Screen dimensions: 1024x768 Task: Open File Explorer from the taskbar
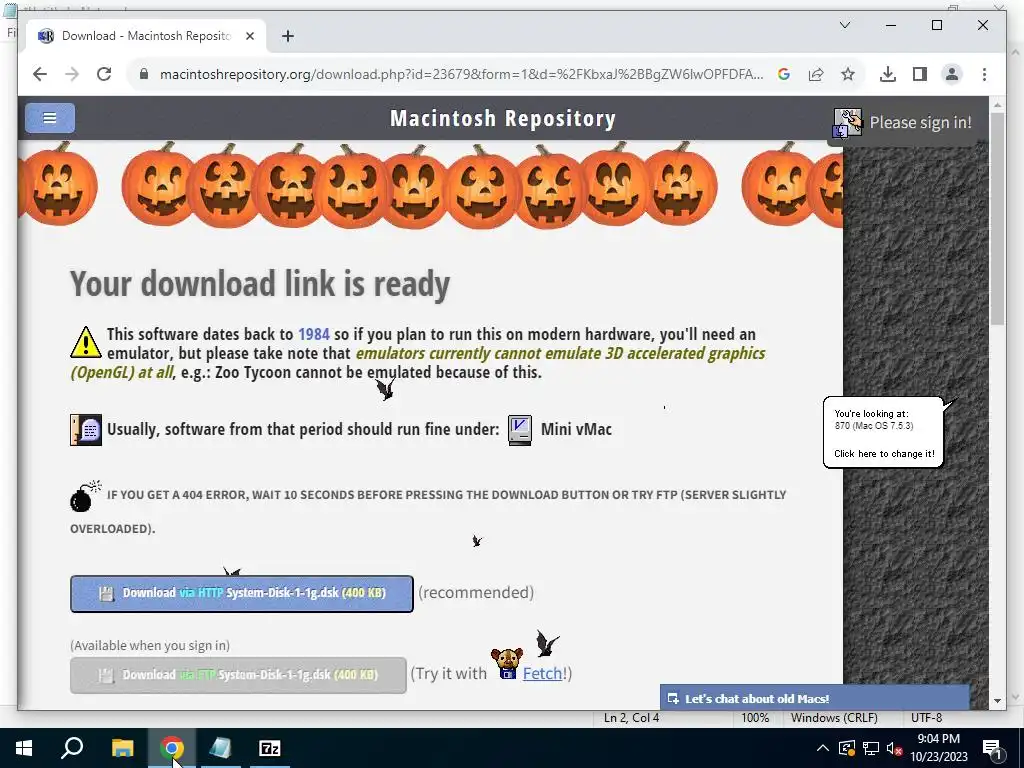click(122, 748)
